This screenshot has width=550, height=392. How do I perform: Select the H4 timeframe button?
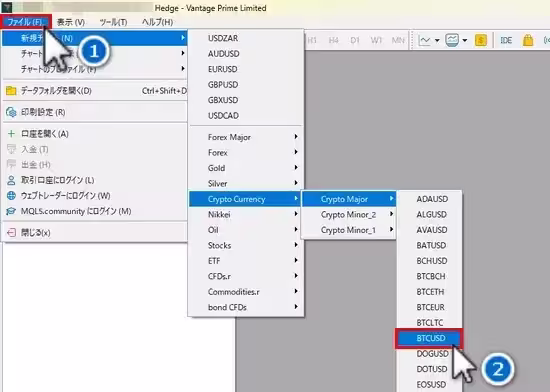click(333, 40)
